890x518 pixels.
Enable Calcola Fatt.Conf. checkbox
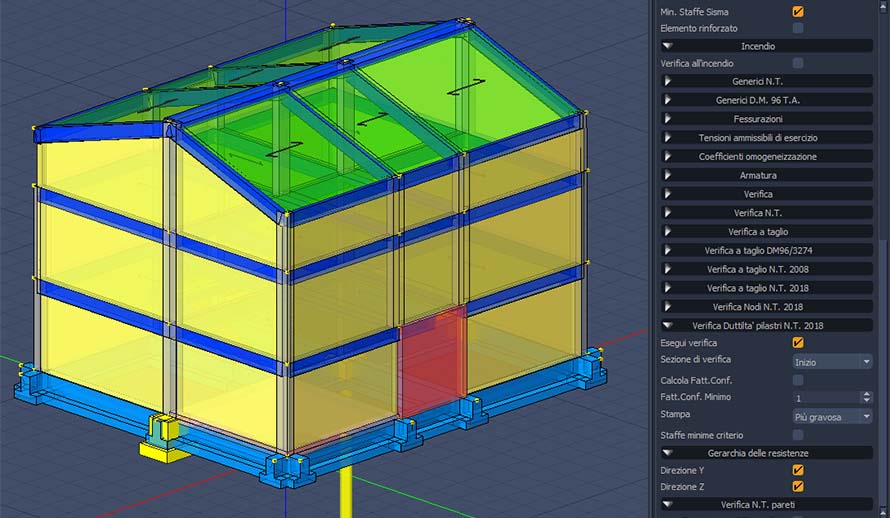coord(797,380)
